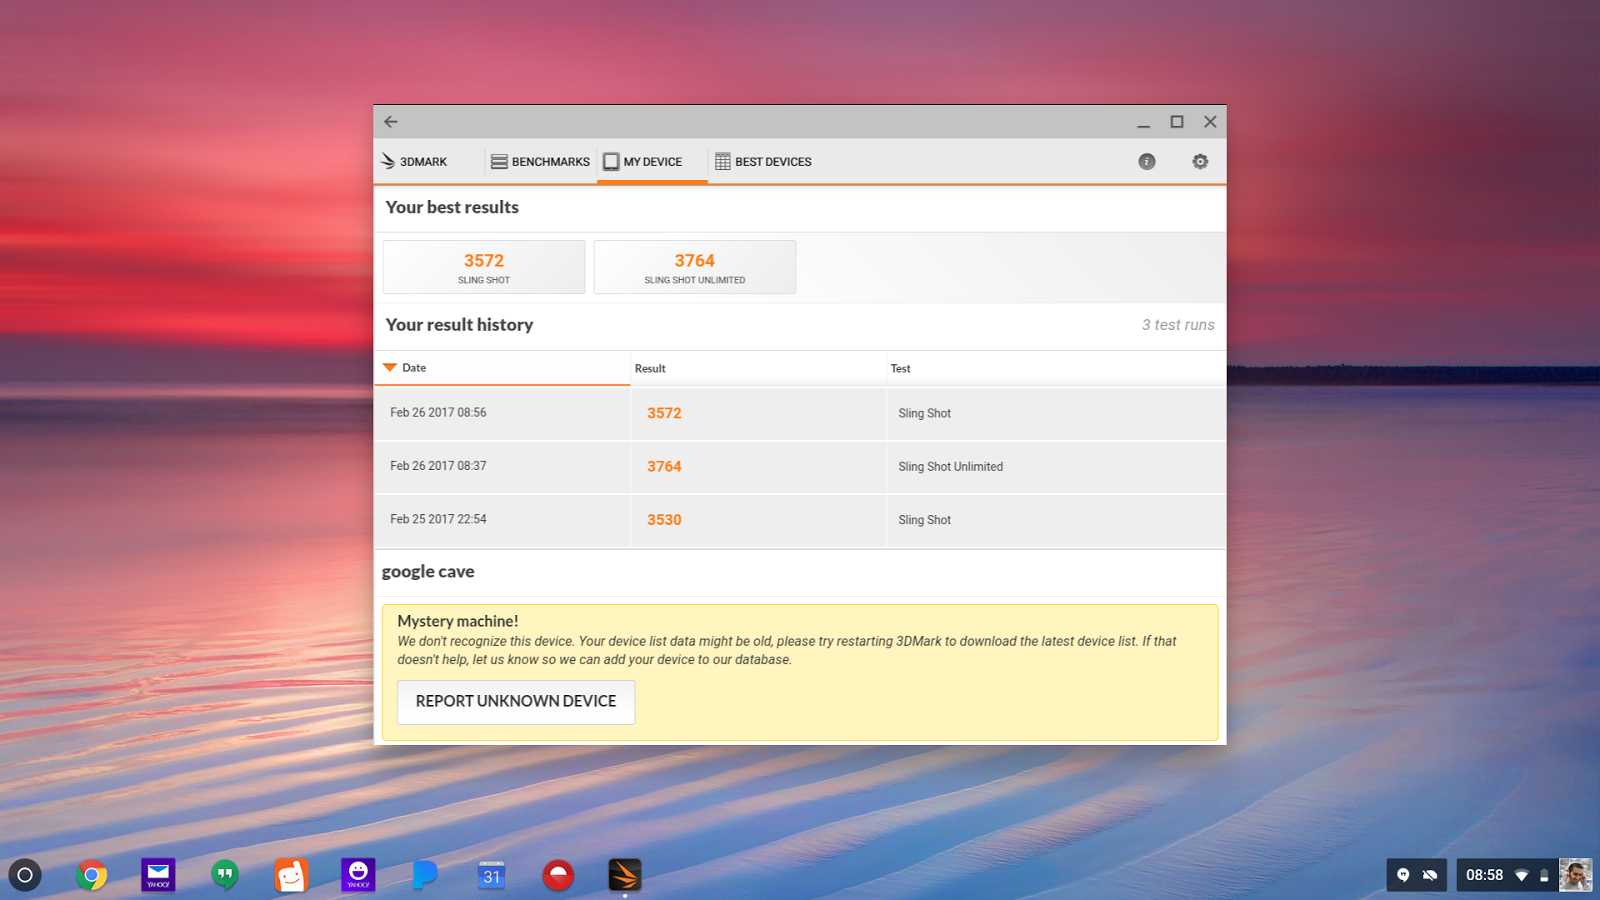Open score 3572 in the result history
Image resolution: width=1600 pixels, height=900 pixels.
(664, 413)
